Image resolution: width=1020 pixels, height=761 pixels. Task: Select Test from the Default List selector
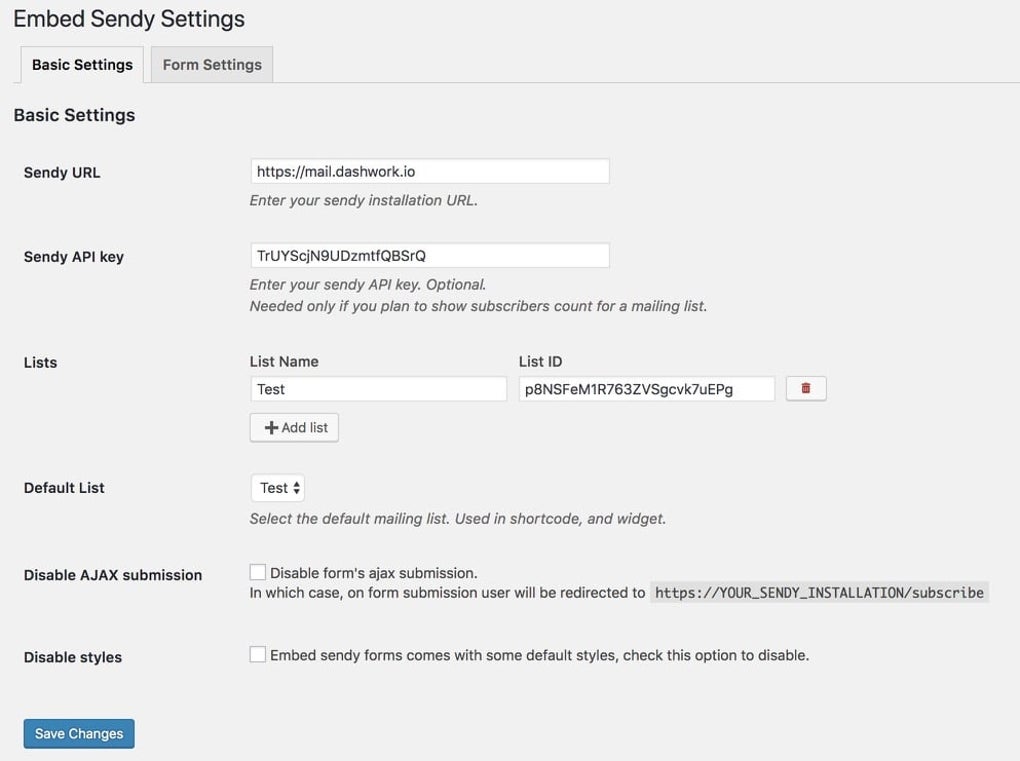[x=277, y=487]
